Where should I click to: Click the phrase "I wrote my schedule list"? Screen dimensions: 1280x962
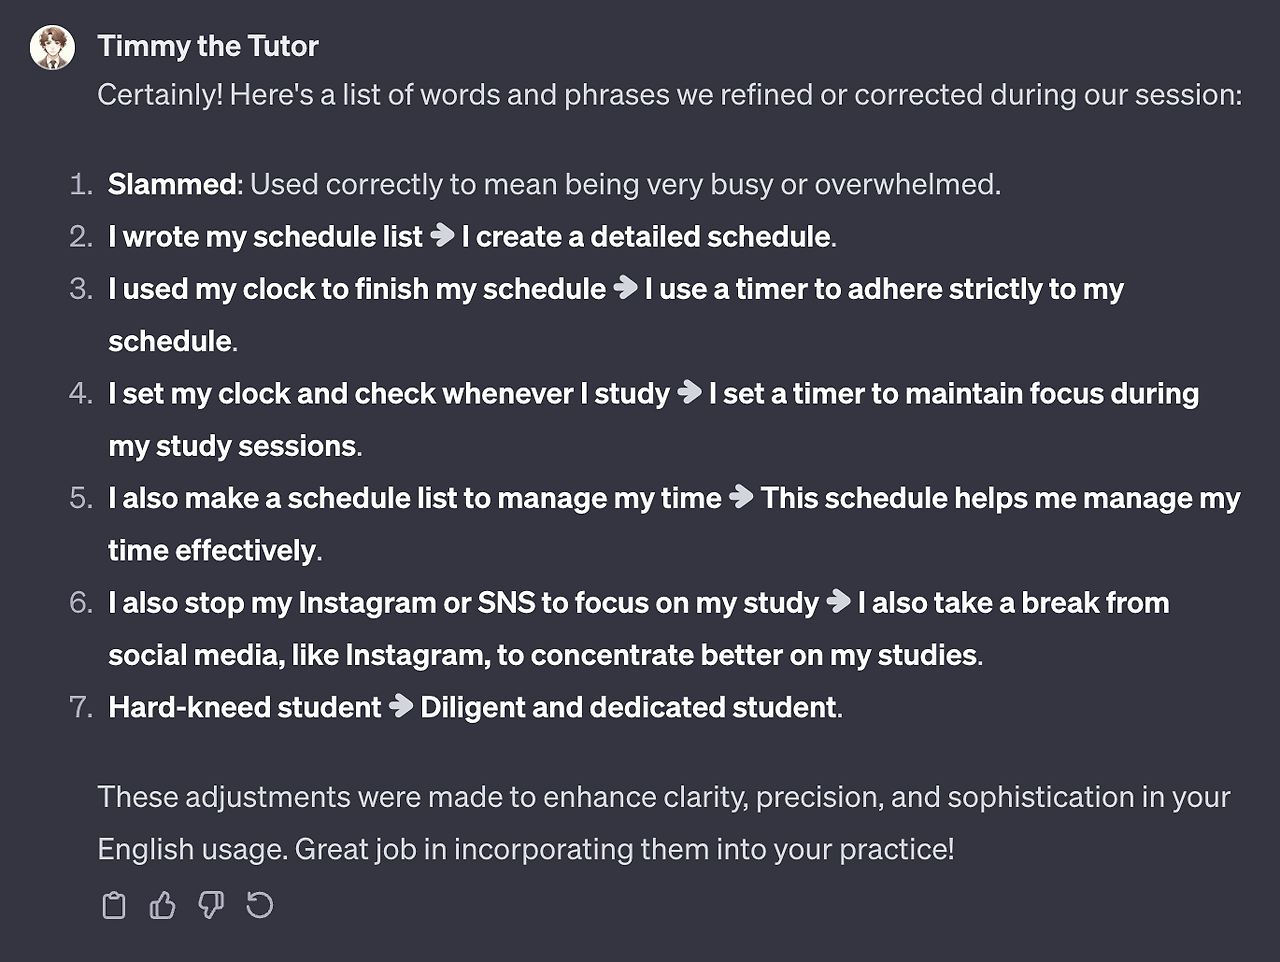point(265,237)
